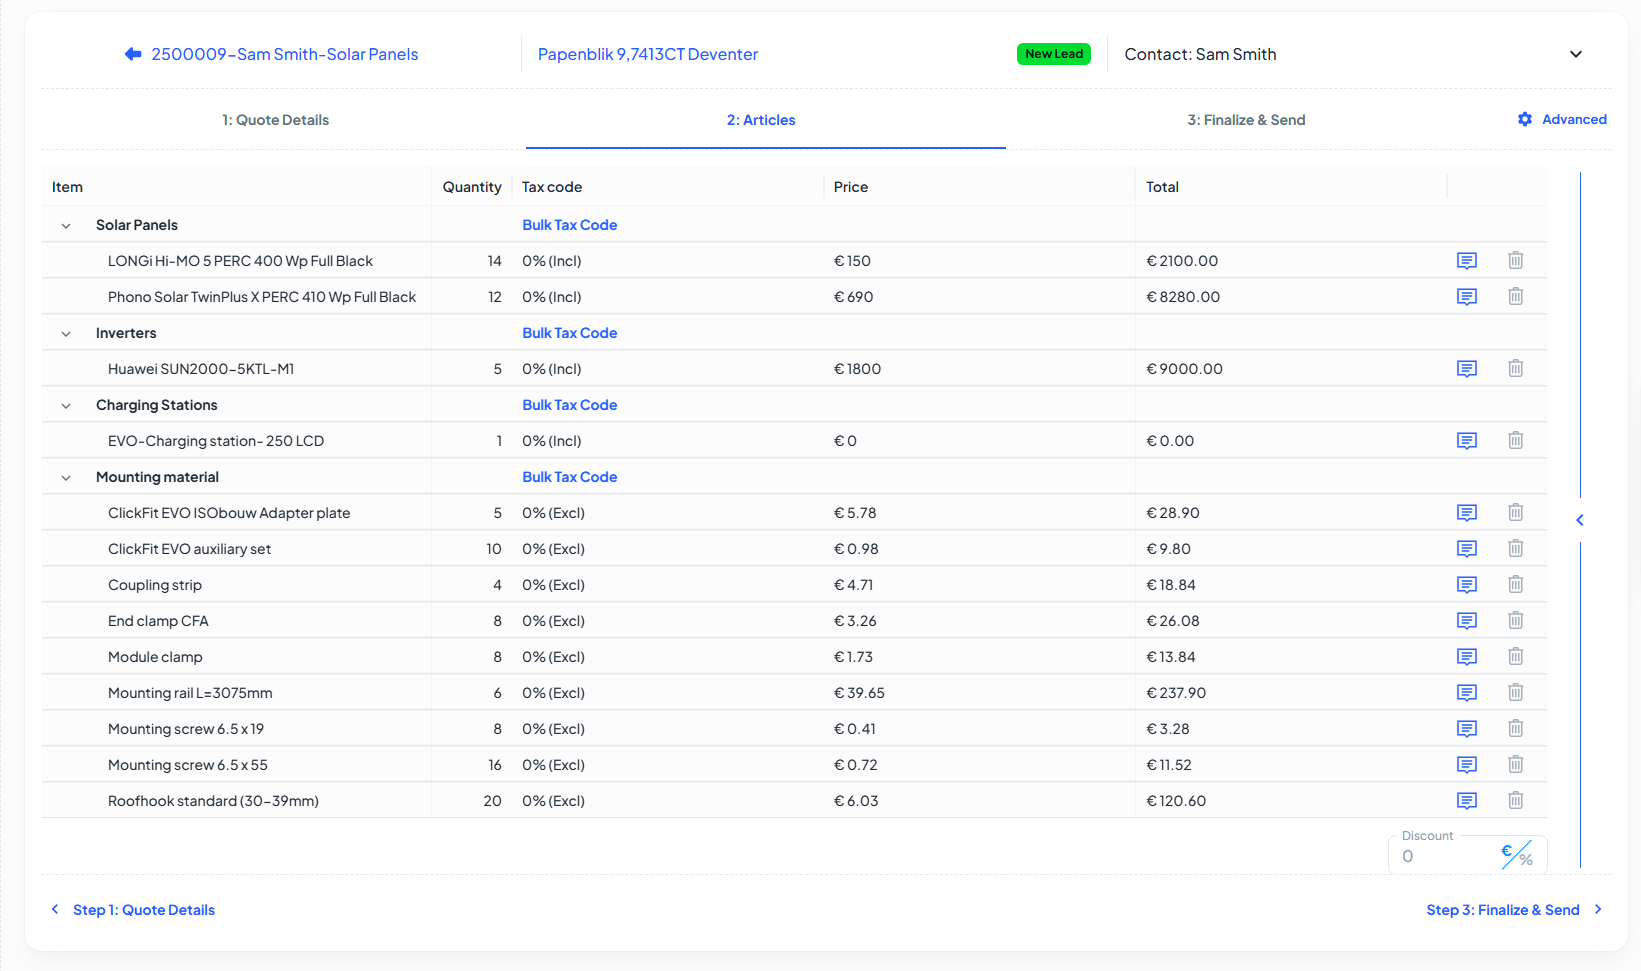
Task: Open comment for Coupling strip row
Action: tap(1466, 585)
